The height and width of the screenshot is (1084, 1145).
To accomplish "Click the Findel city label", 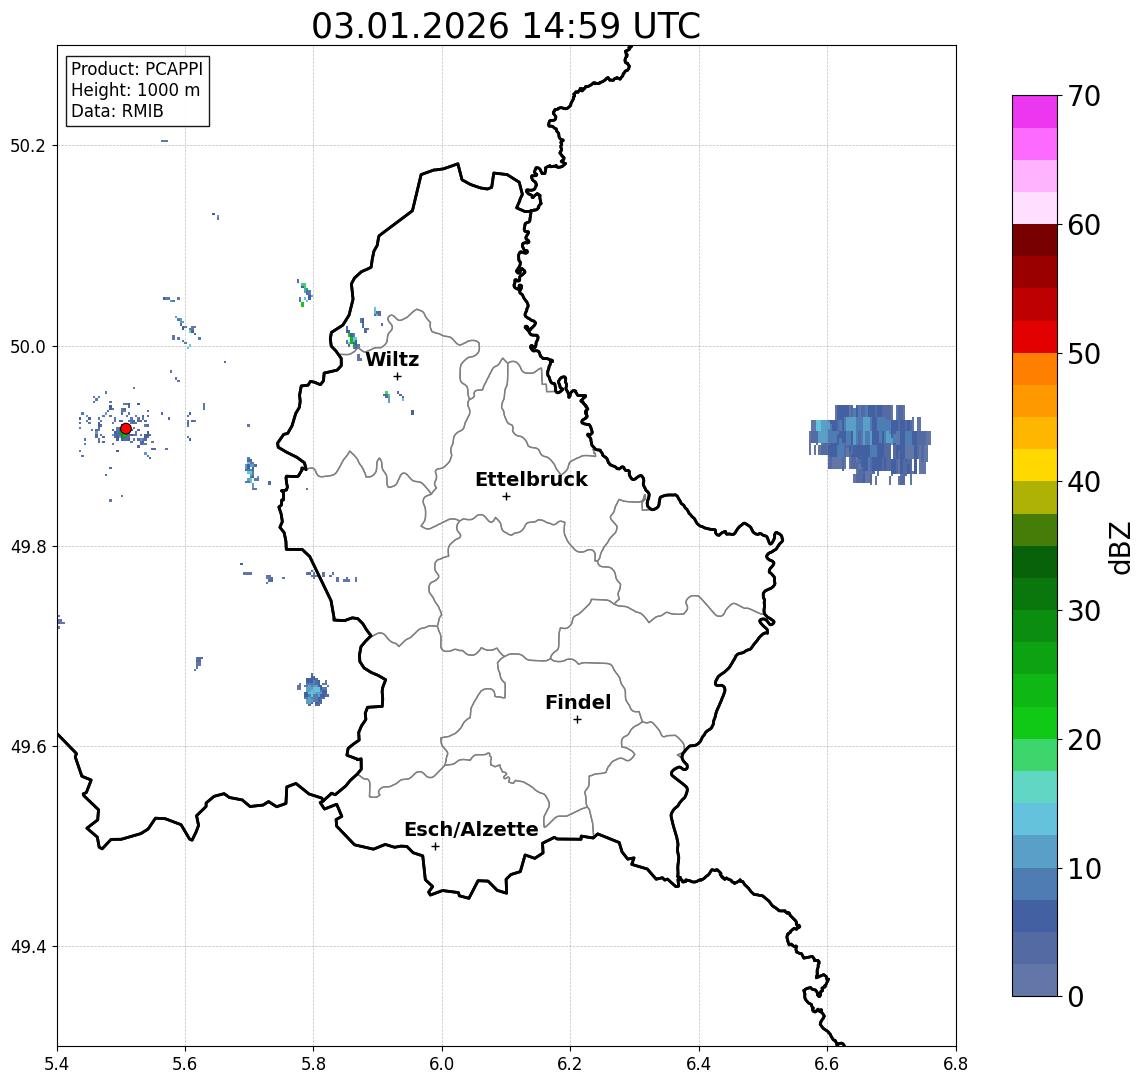I will pos(578,702).
